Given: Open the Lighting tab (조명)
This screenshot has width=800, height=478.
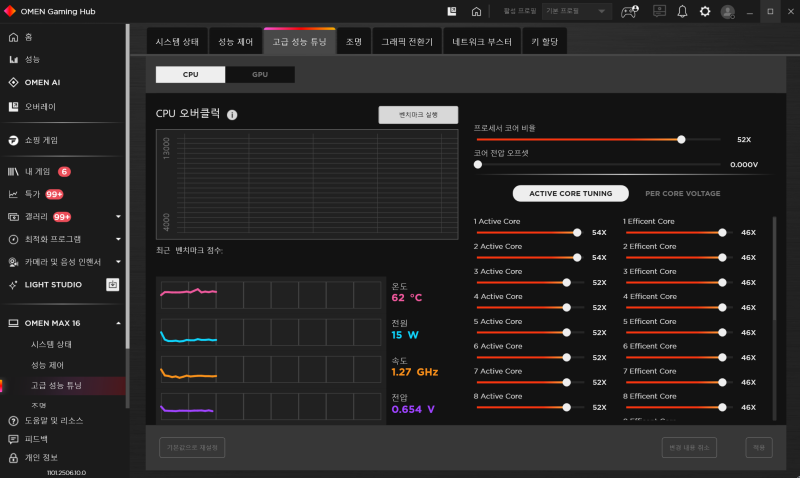Looking at the screenshot, I should pos(354,41).
